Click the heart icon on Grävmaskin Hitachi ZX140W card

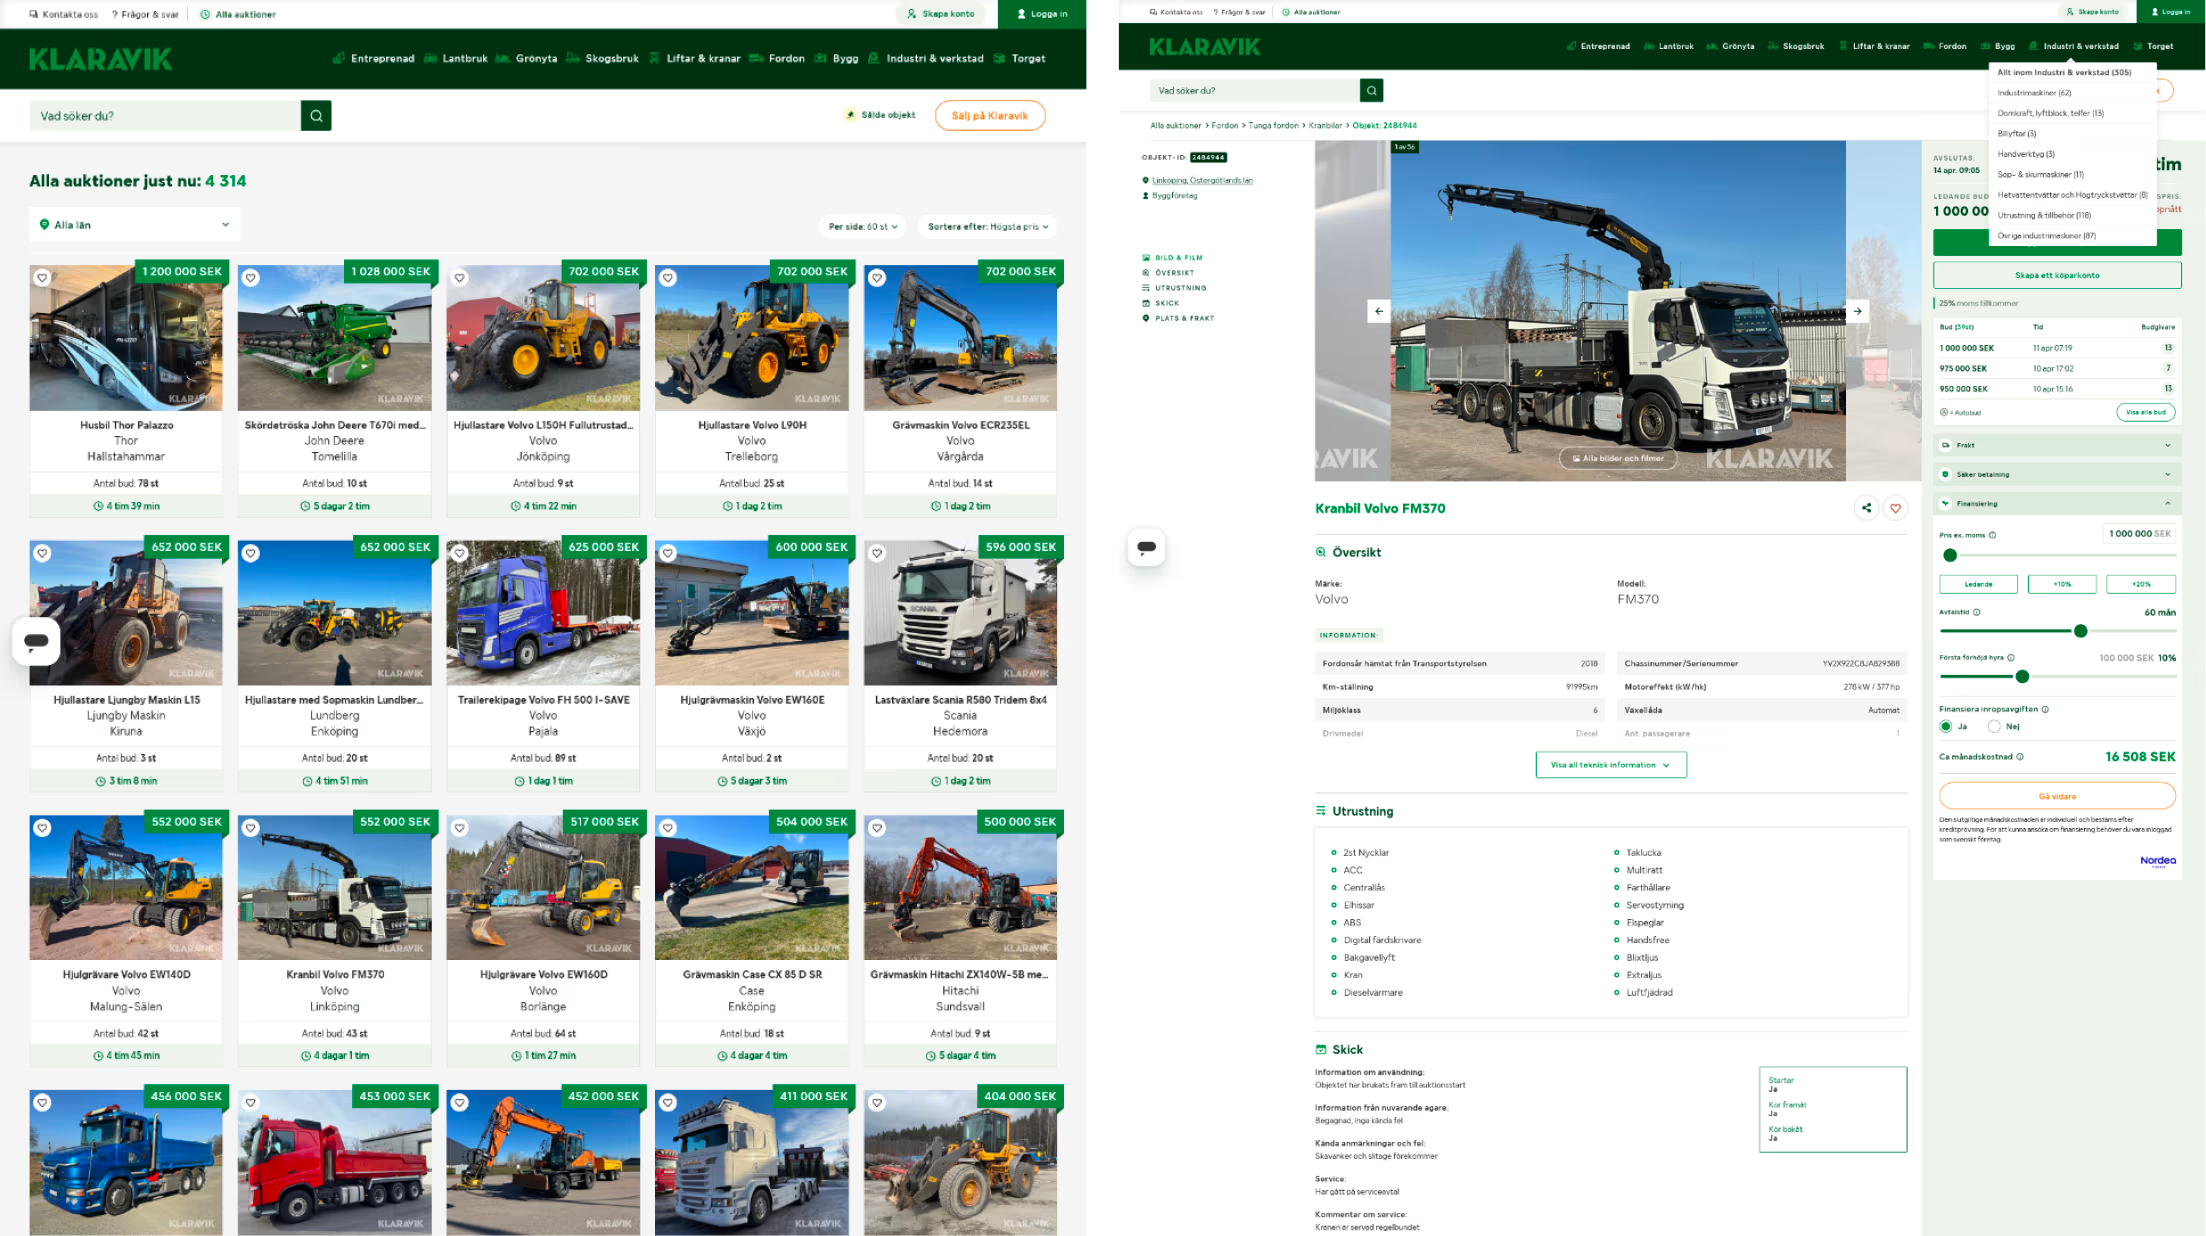(877, 828)
